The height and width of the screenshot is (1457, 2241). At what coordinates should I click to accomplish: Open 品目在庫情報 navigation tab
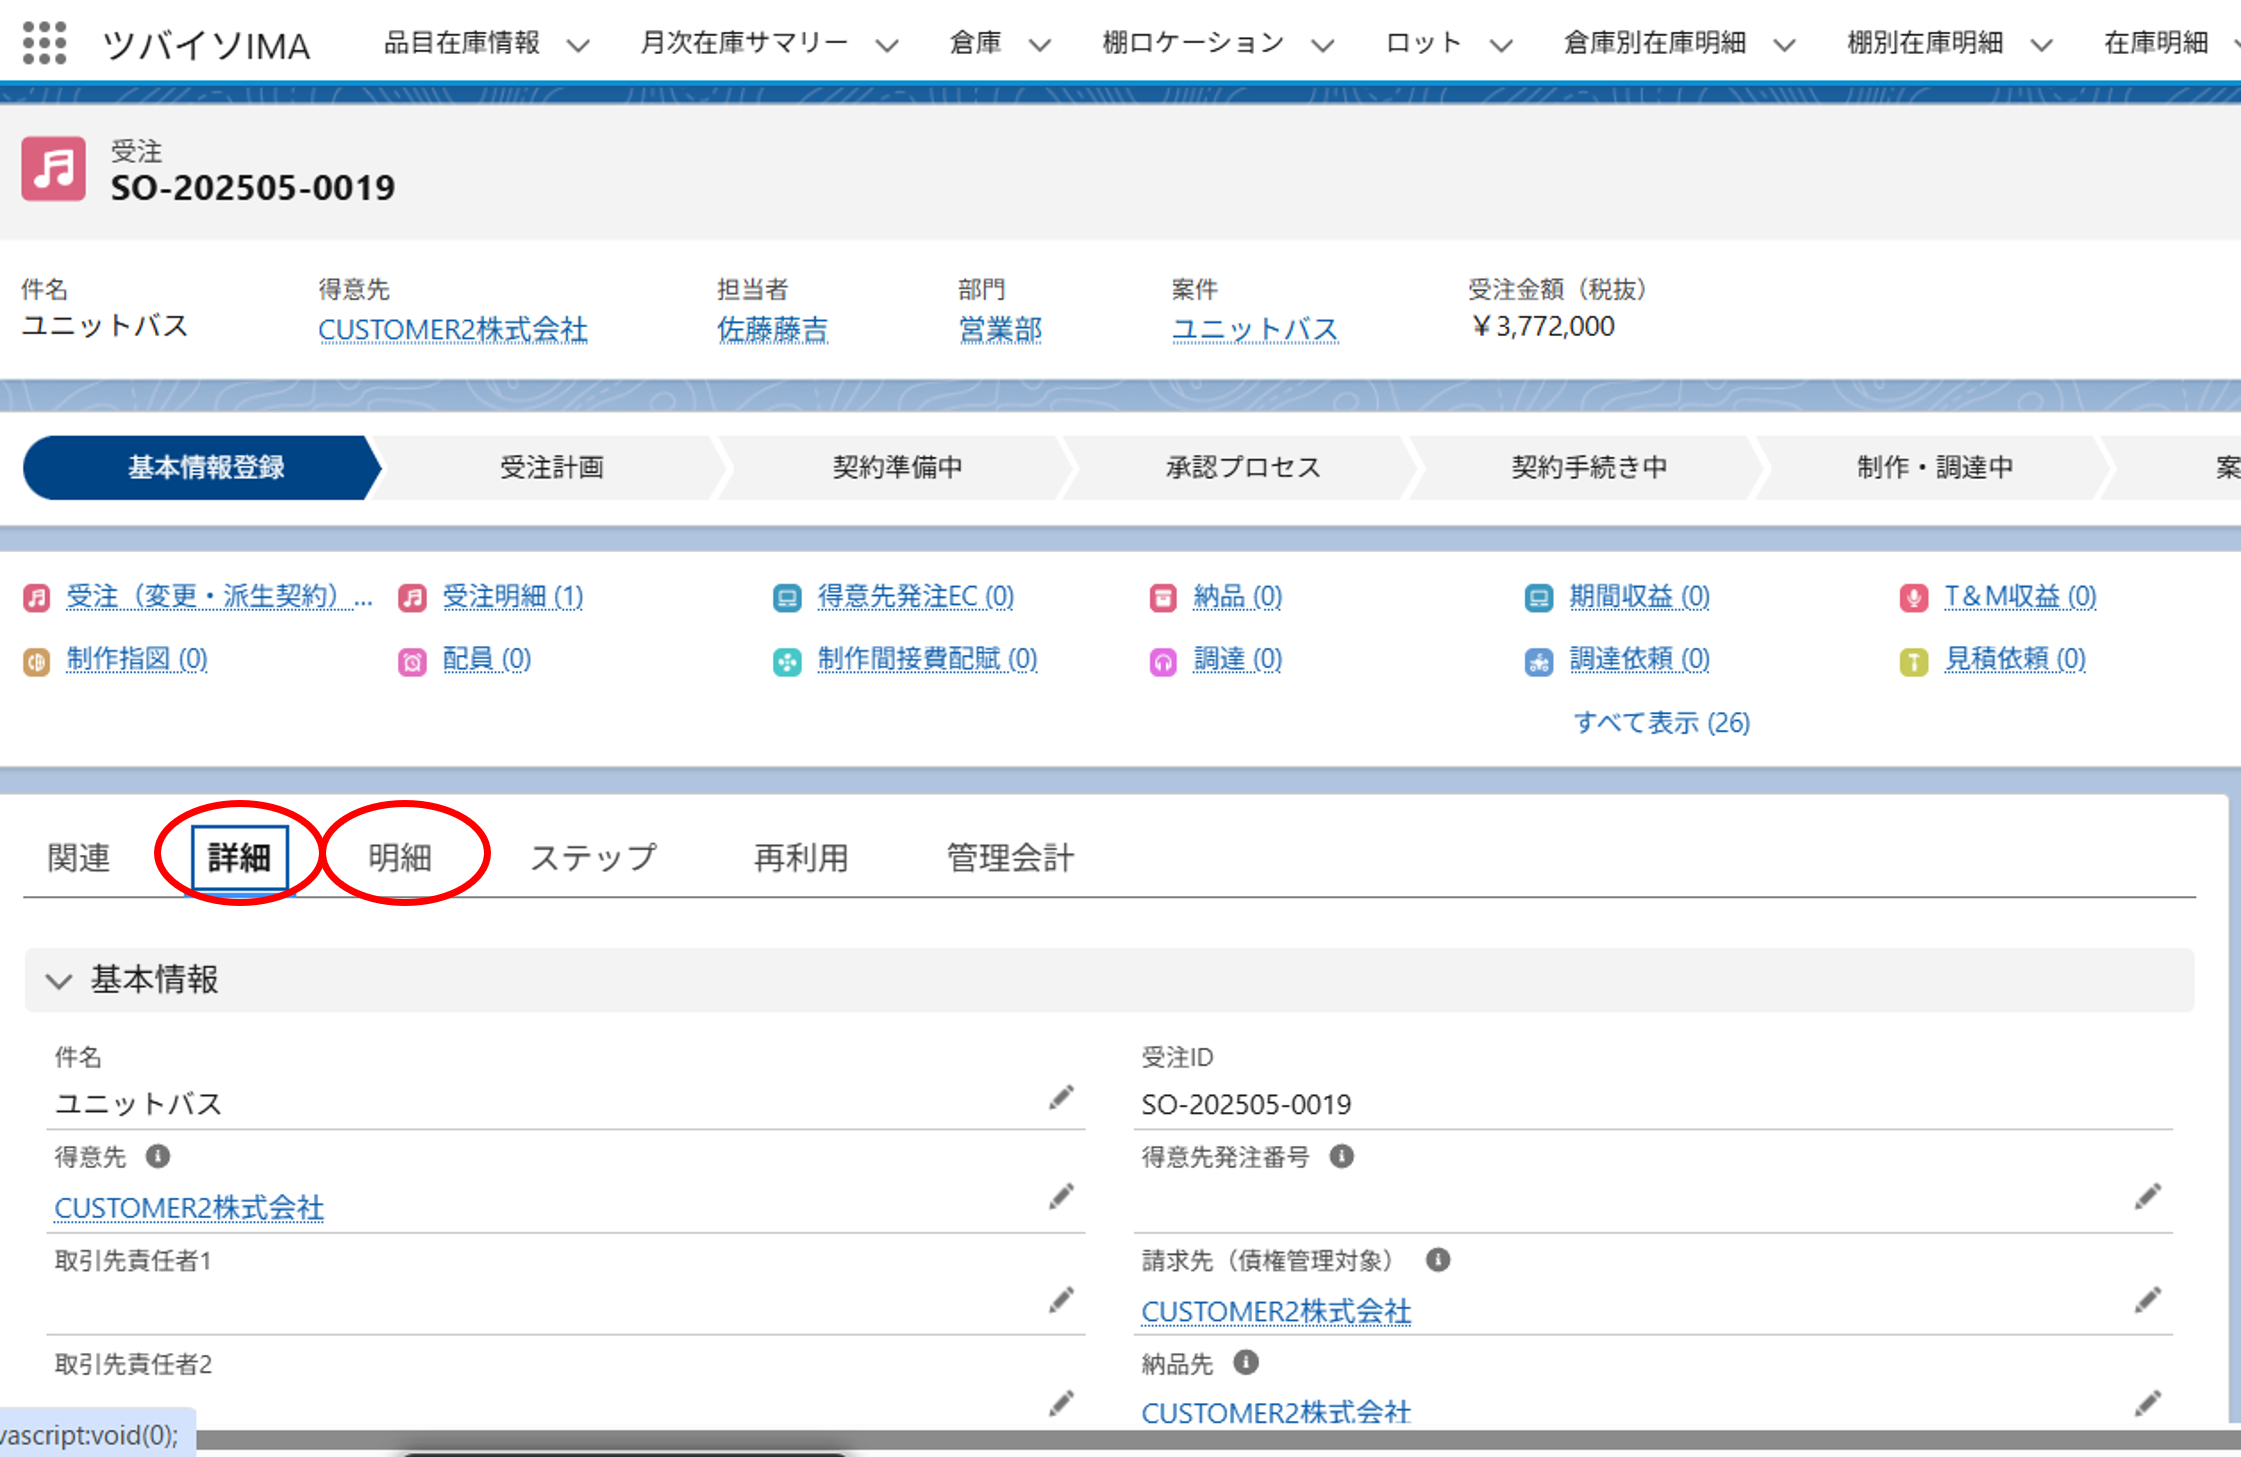(x=462, y=43)
